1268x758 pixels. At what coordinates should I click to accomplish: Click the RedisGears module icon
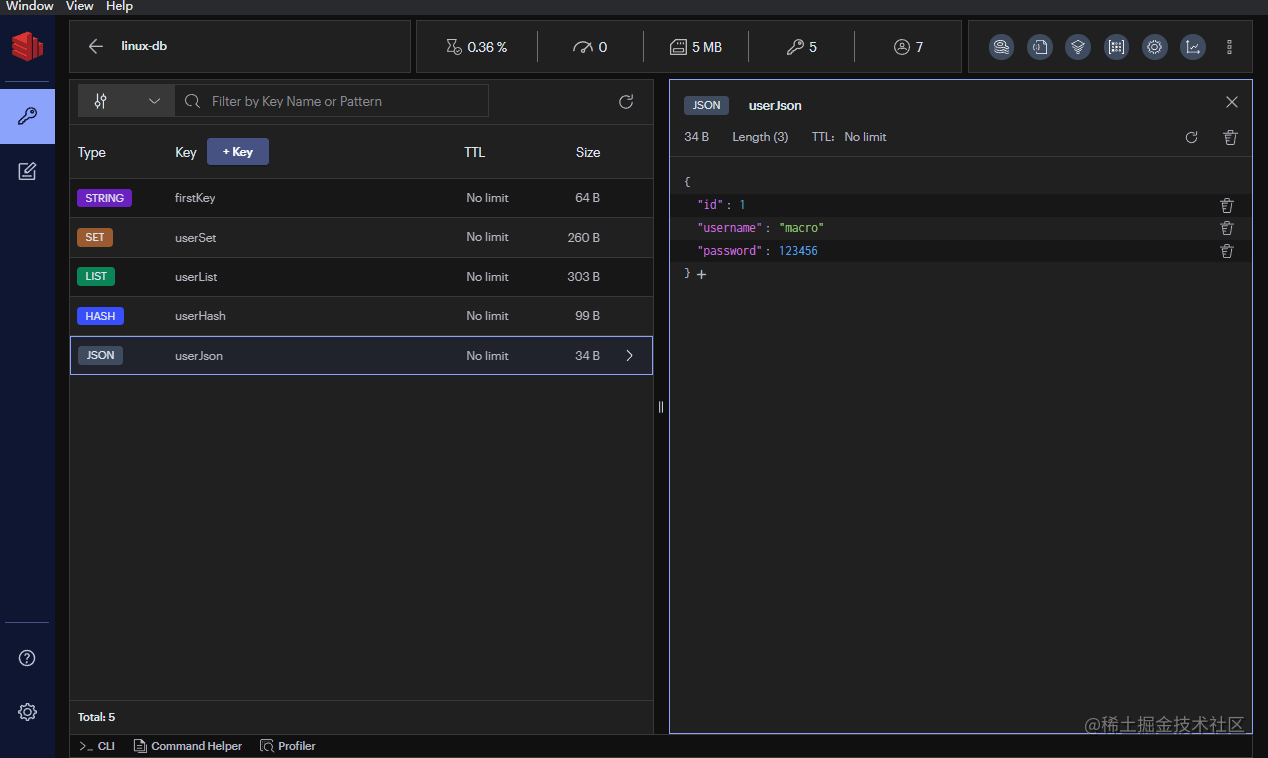click(x=1155, y=47)
